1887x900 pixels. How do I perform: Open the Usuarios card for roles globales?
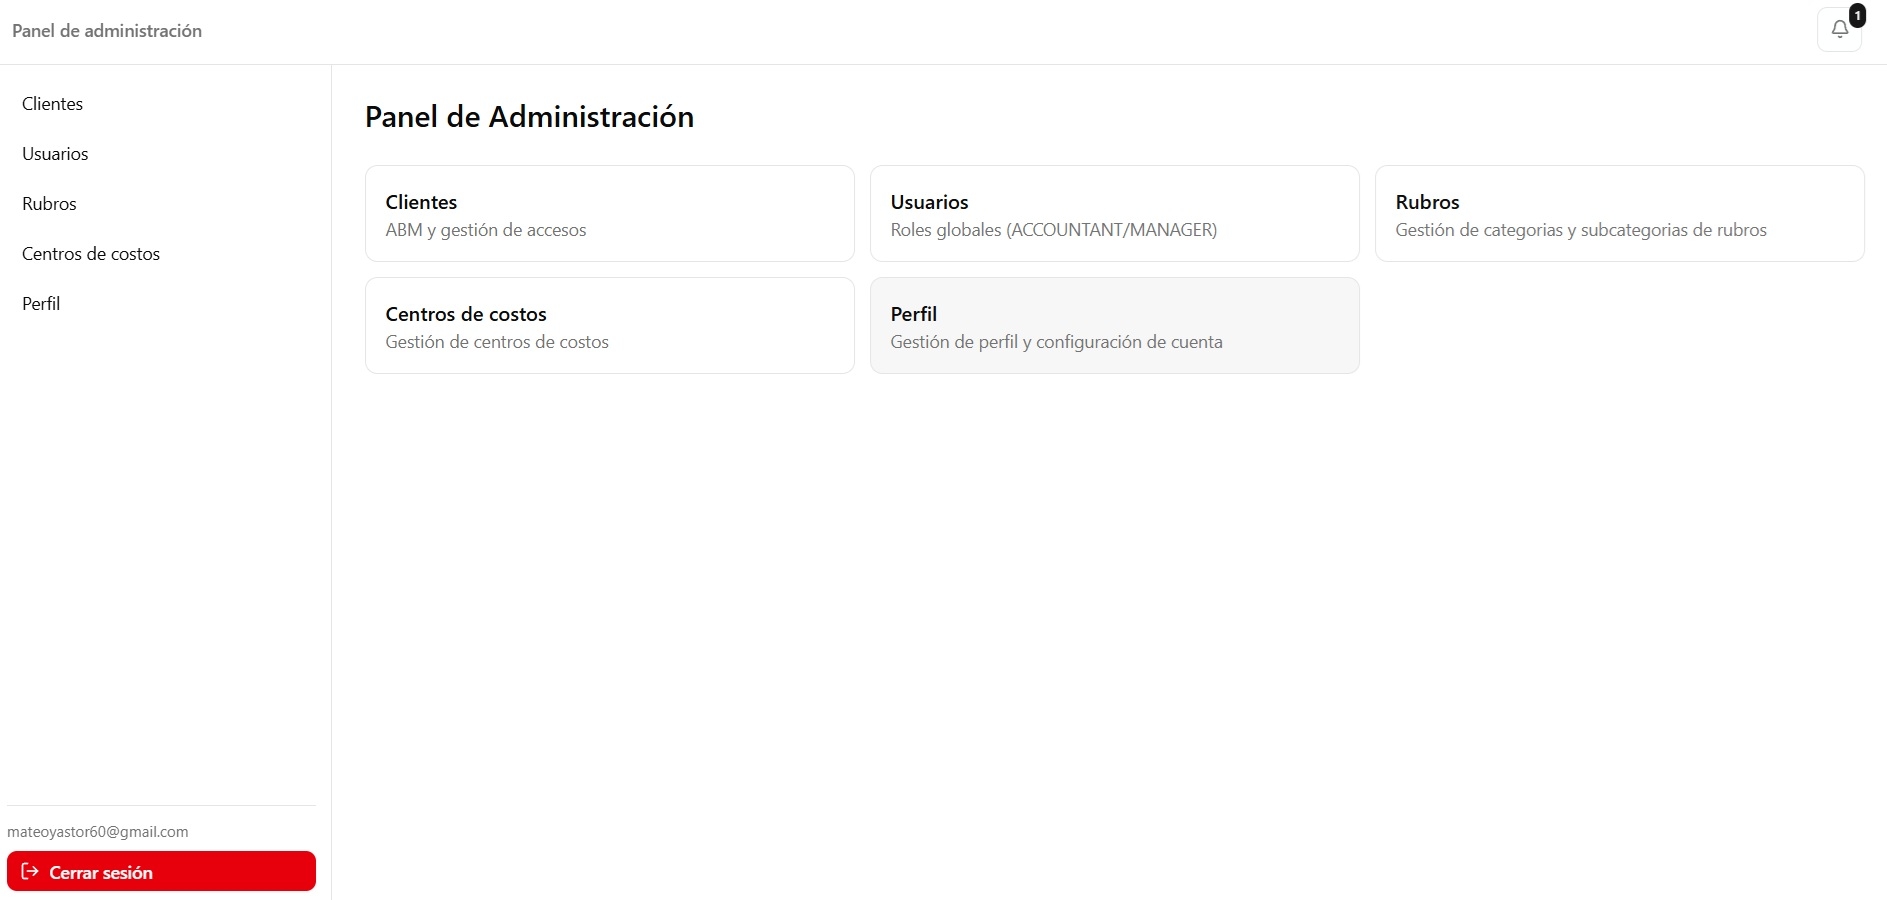(x=1114, y=213)
